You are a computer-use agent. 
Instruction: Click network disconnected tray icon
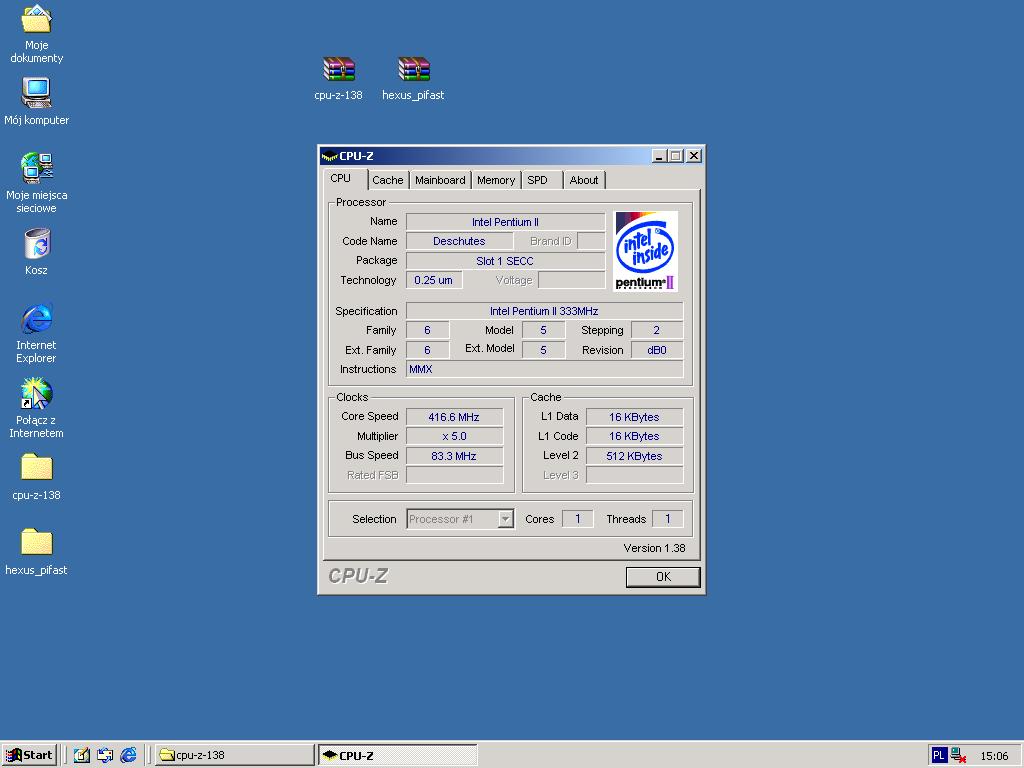(x=958, y=755)
